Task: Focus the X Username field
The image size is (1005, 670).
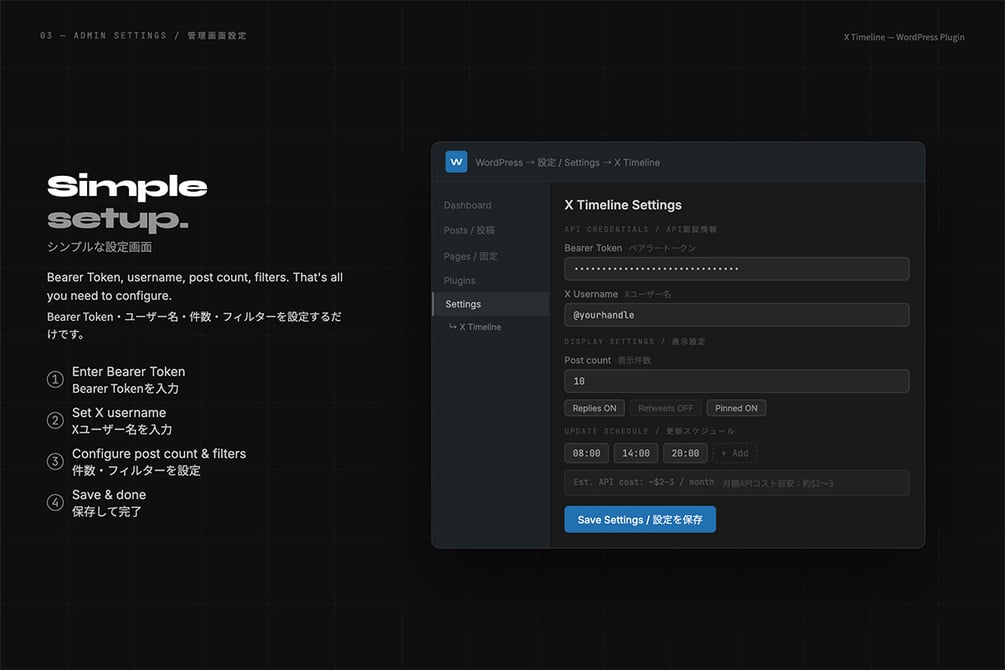Action: [736, 315]
